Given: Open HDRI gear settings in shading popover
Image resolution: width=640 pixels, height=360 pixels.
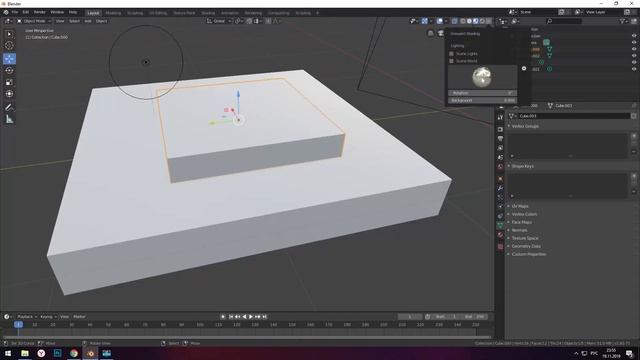Looking at the screenshot, I should [x=524, y=69].
